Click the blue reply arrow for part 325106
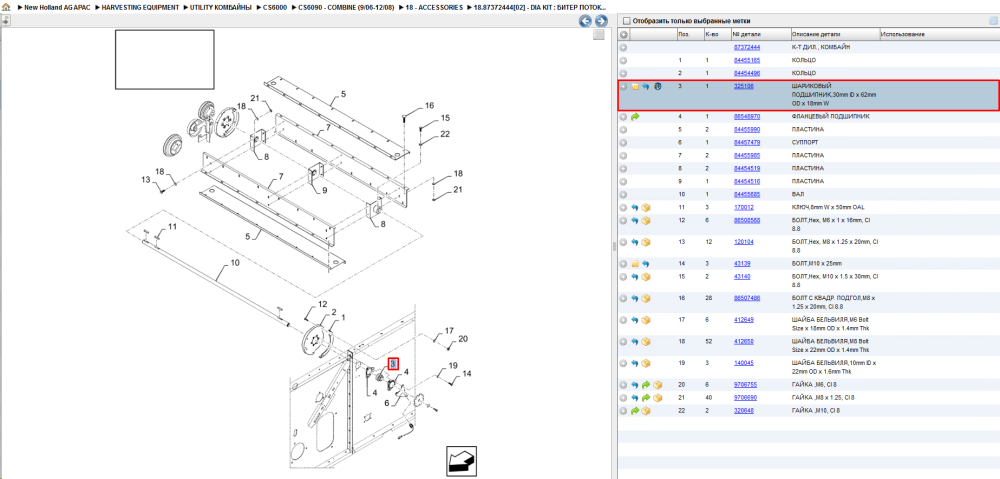The width and height of the screenshot is (1000, 479). tap(645, 86)
